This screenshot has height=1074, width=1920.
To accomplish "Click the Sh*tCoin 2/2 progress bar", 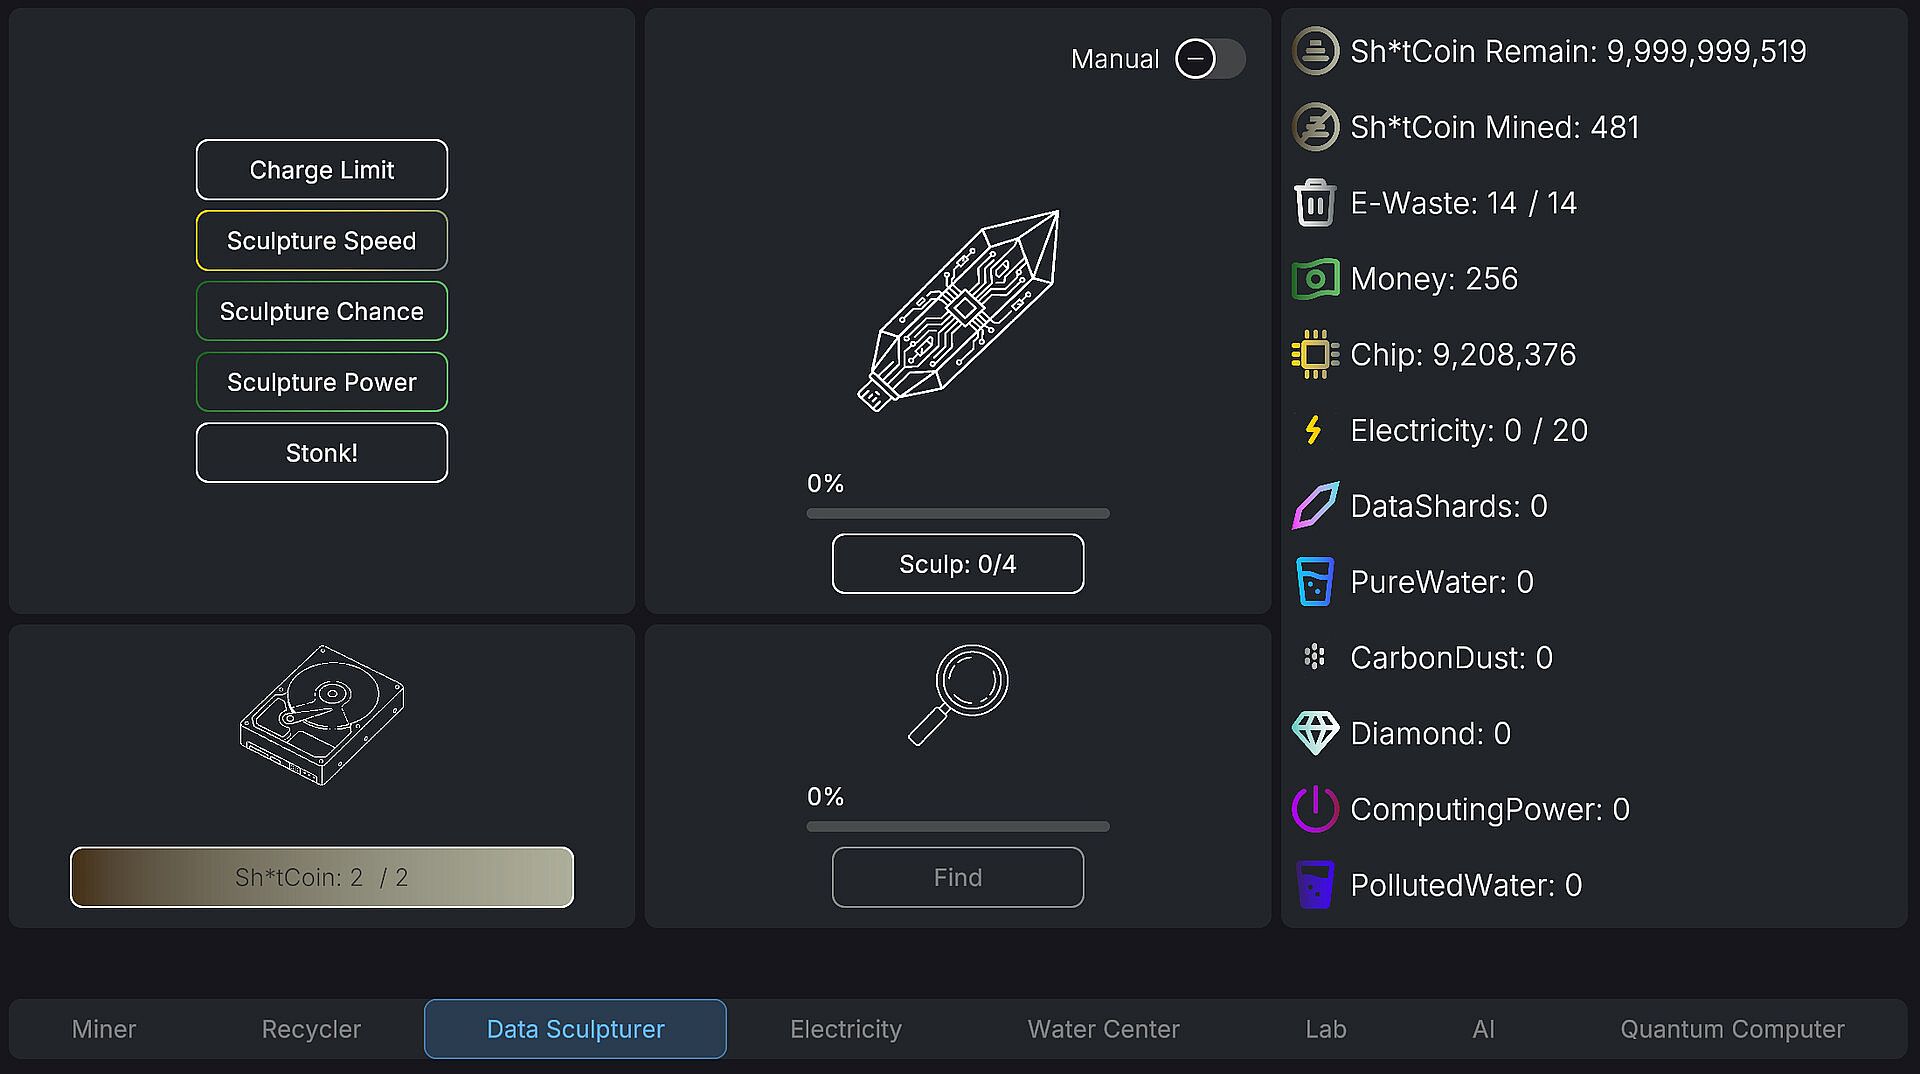I will pyautogui.click(x=322, y=878).
